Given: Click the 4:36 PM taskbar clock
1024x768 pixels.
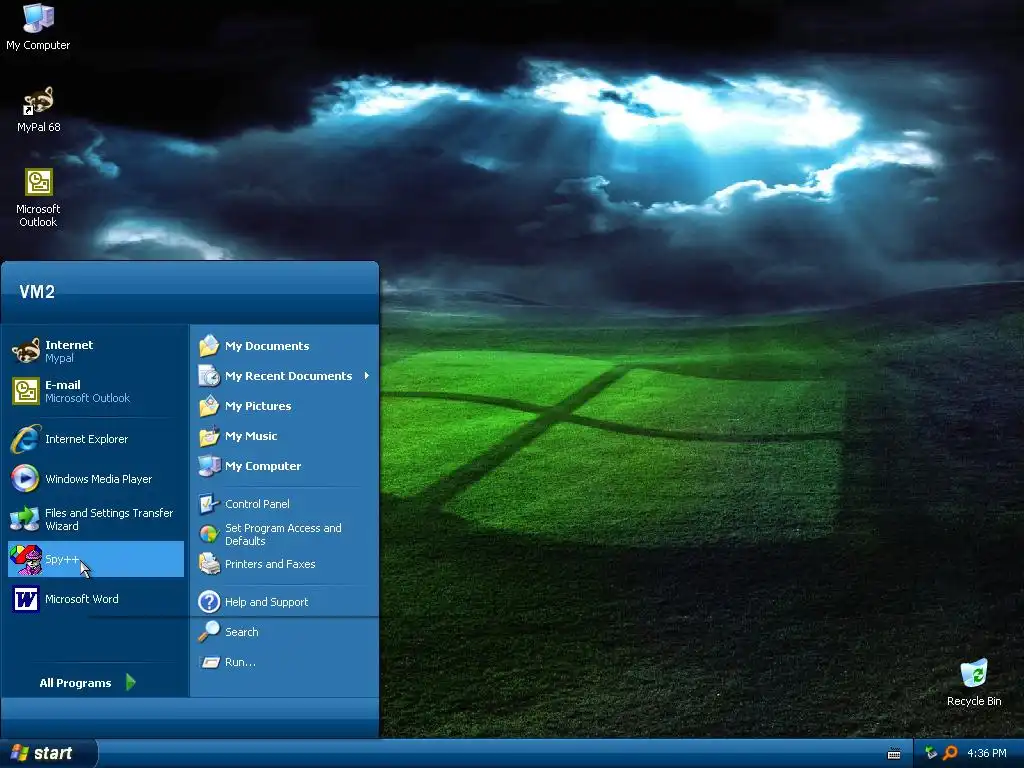Looking at the screenshot, I should pos(987,753).
